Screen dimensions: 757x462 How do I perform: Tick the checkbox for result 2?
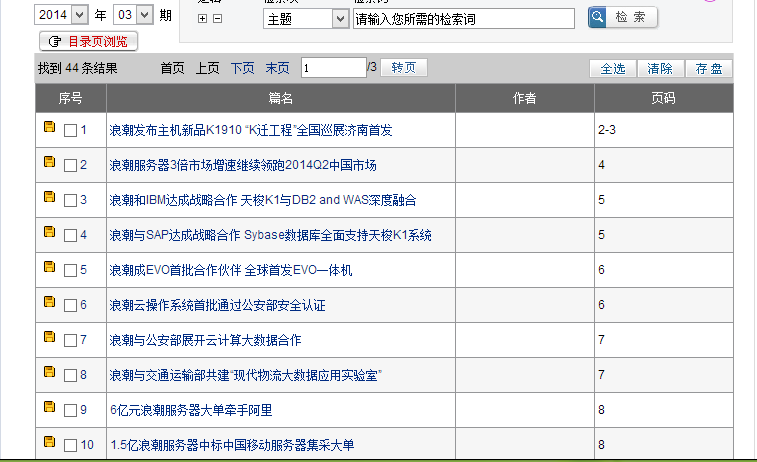[70, 166]
